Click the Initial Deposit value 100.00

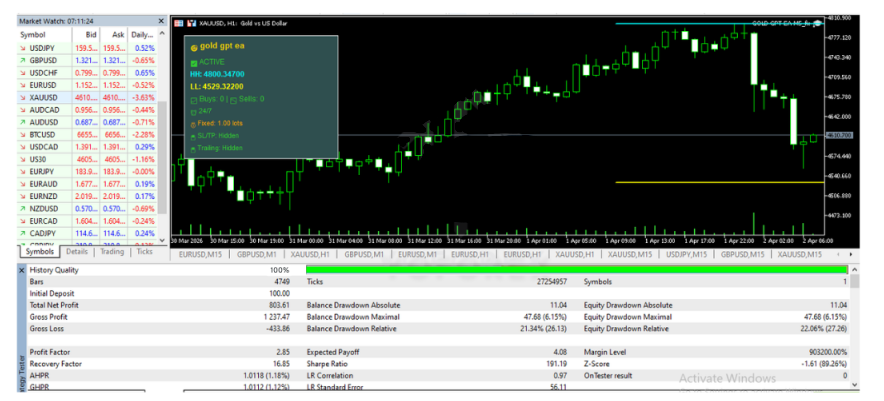coord(280,293)
